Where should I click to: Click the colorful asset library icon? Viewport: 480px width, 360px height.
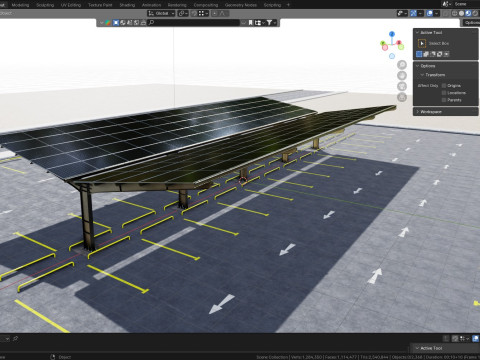point(108,23)
